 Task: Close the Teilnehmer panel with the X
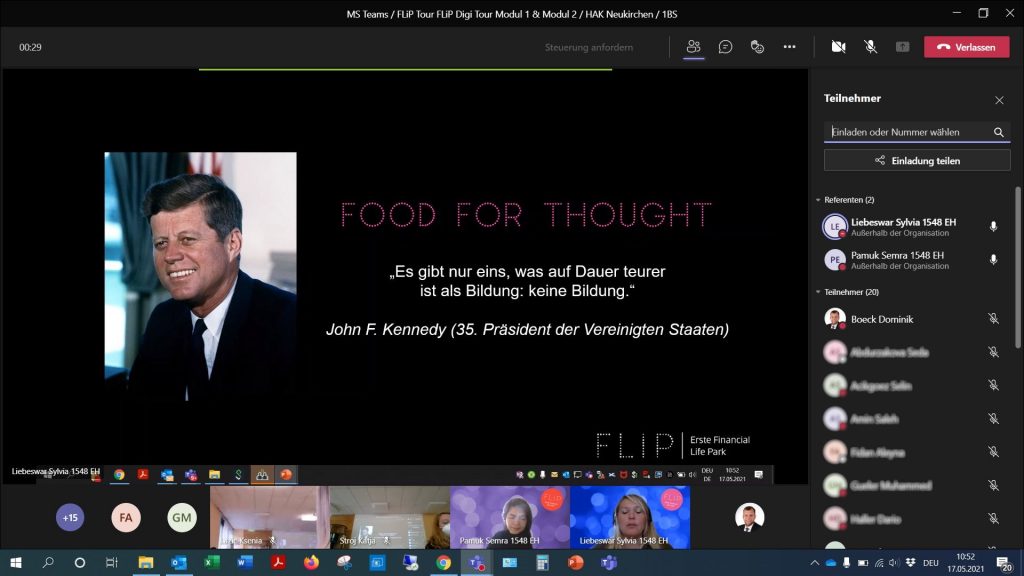998,100
